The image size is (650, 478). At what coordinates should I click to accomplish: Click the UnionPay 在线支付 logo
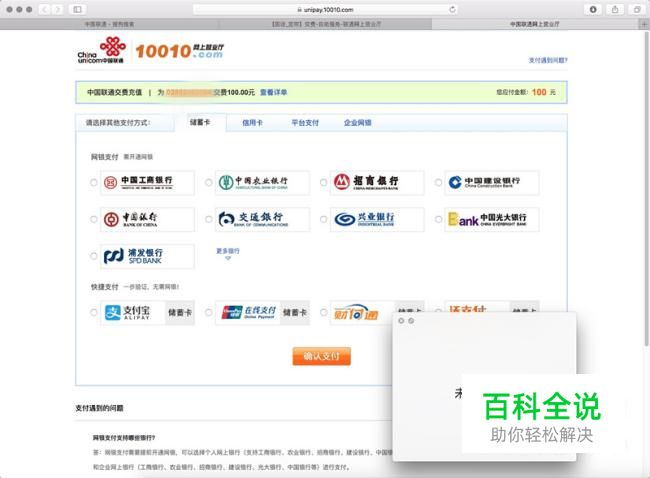coord(248,313)
